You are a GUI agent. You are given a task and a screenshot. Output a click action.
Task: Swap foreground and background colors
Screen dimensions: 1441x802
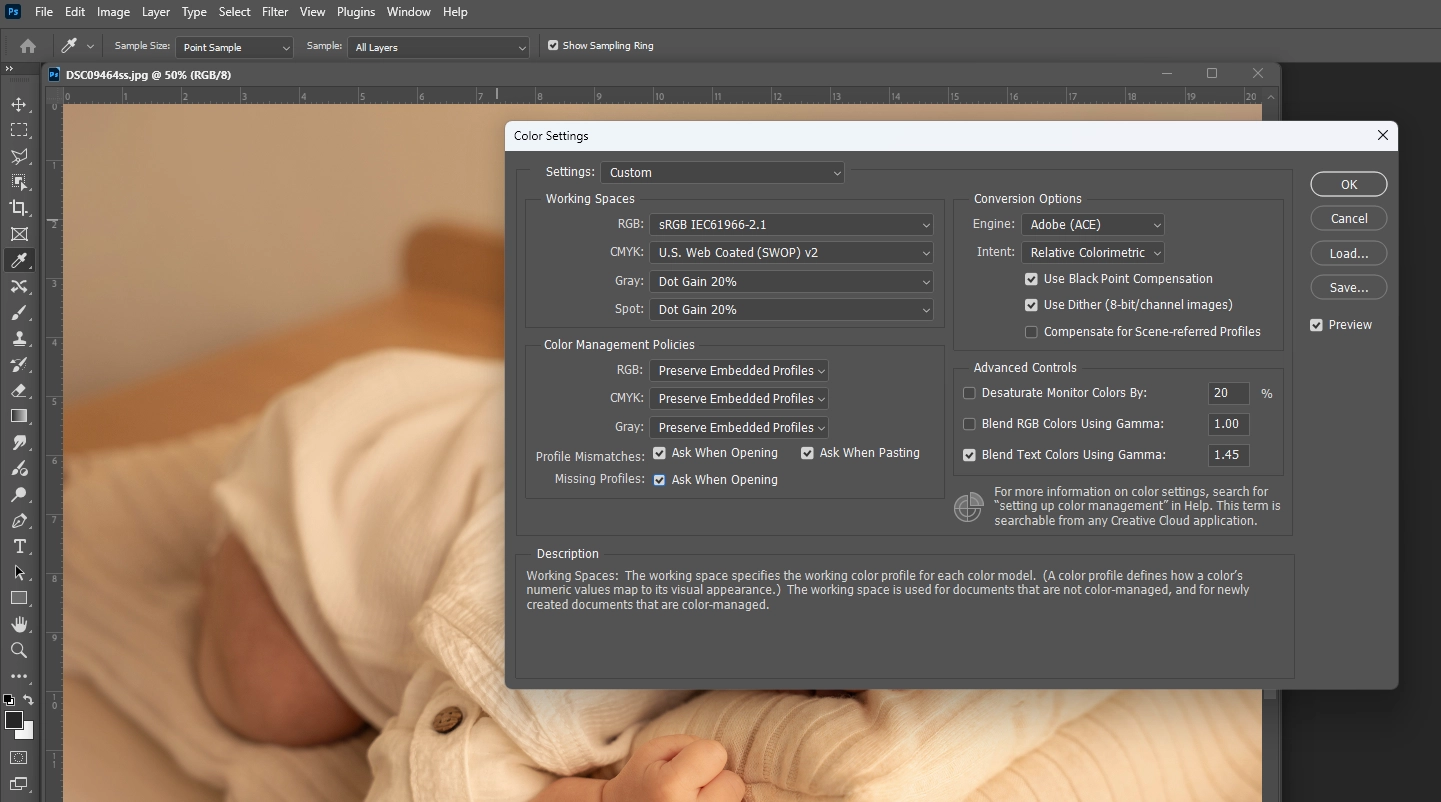pos(29,700)
